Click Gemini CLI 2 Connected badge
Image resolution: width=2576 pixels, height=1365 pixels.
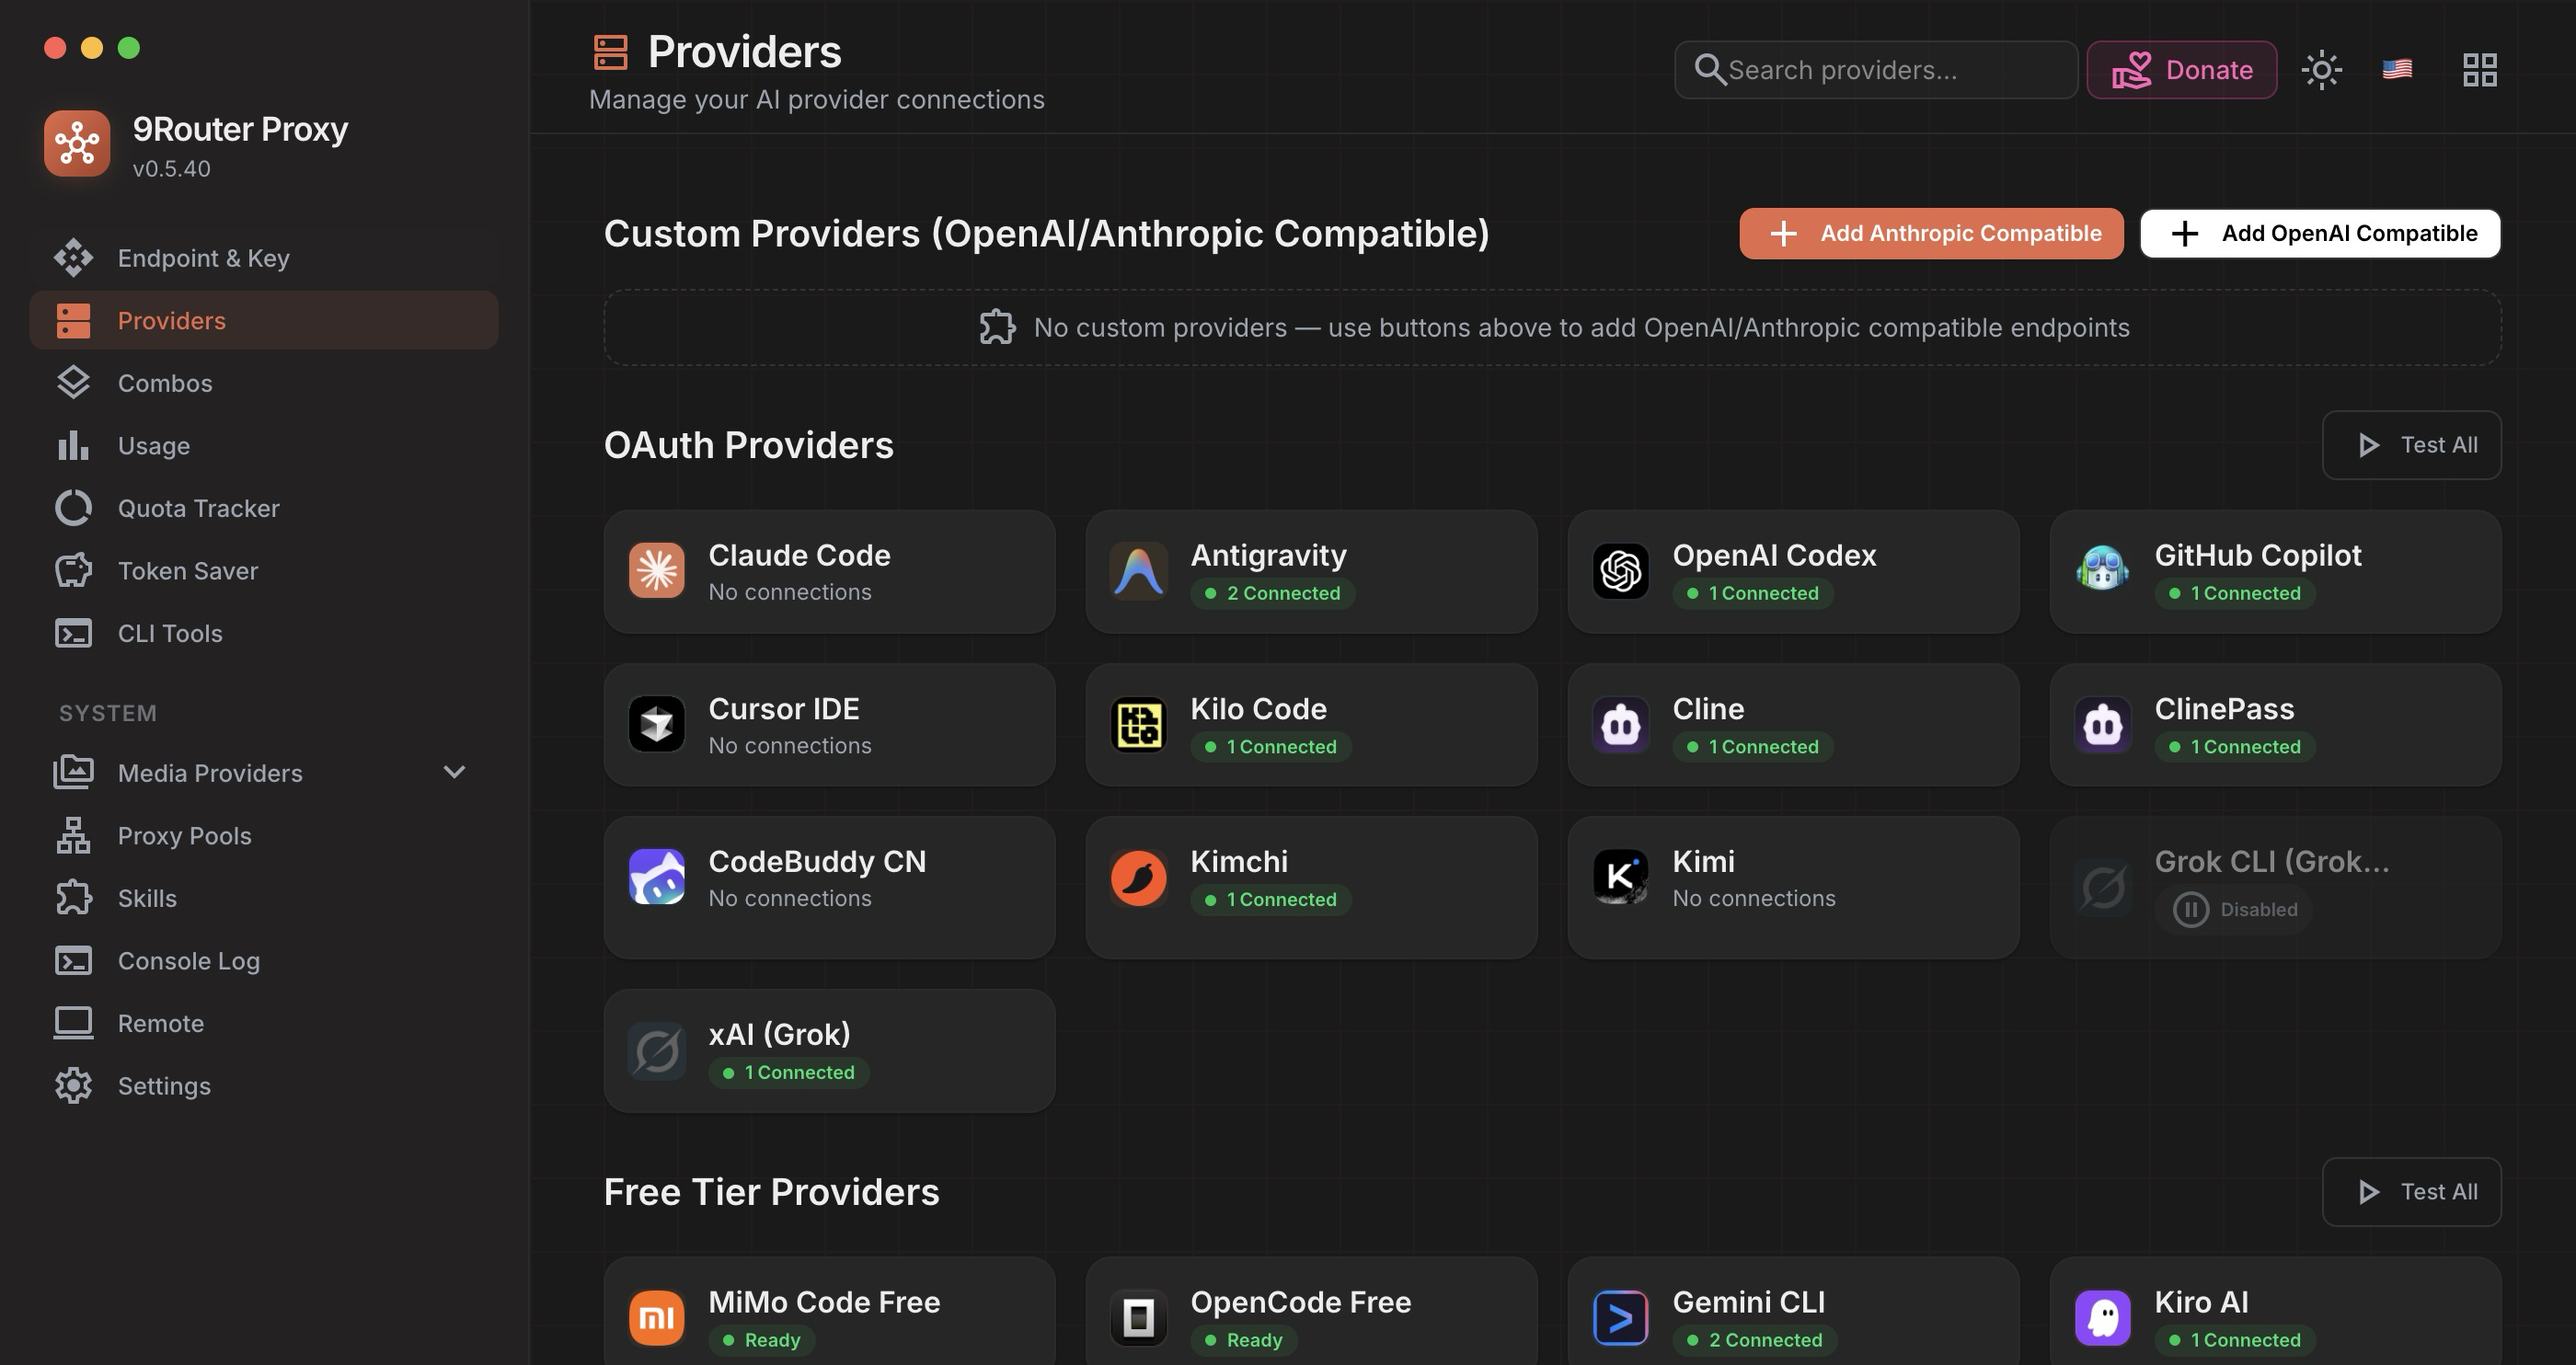(x=1754, y=1340)
